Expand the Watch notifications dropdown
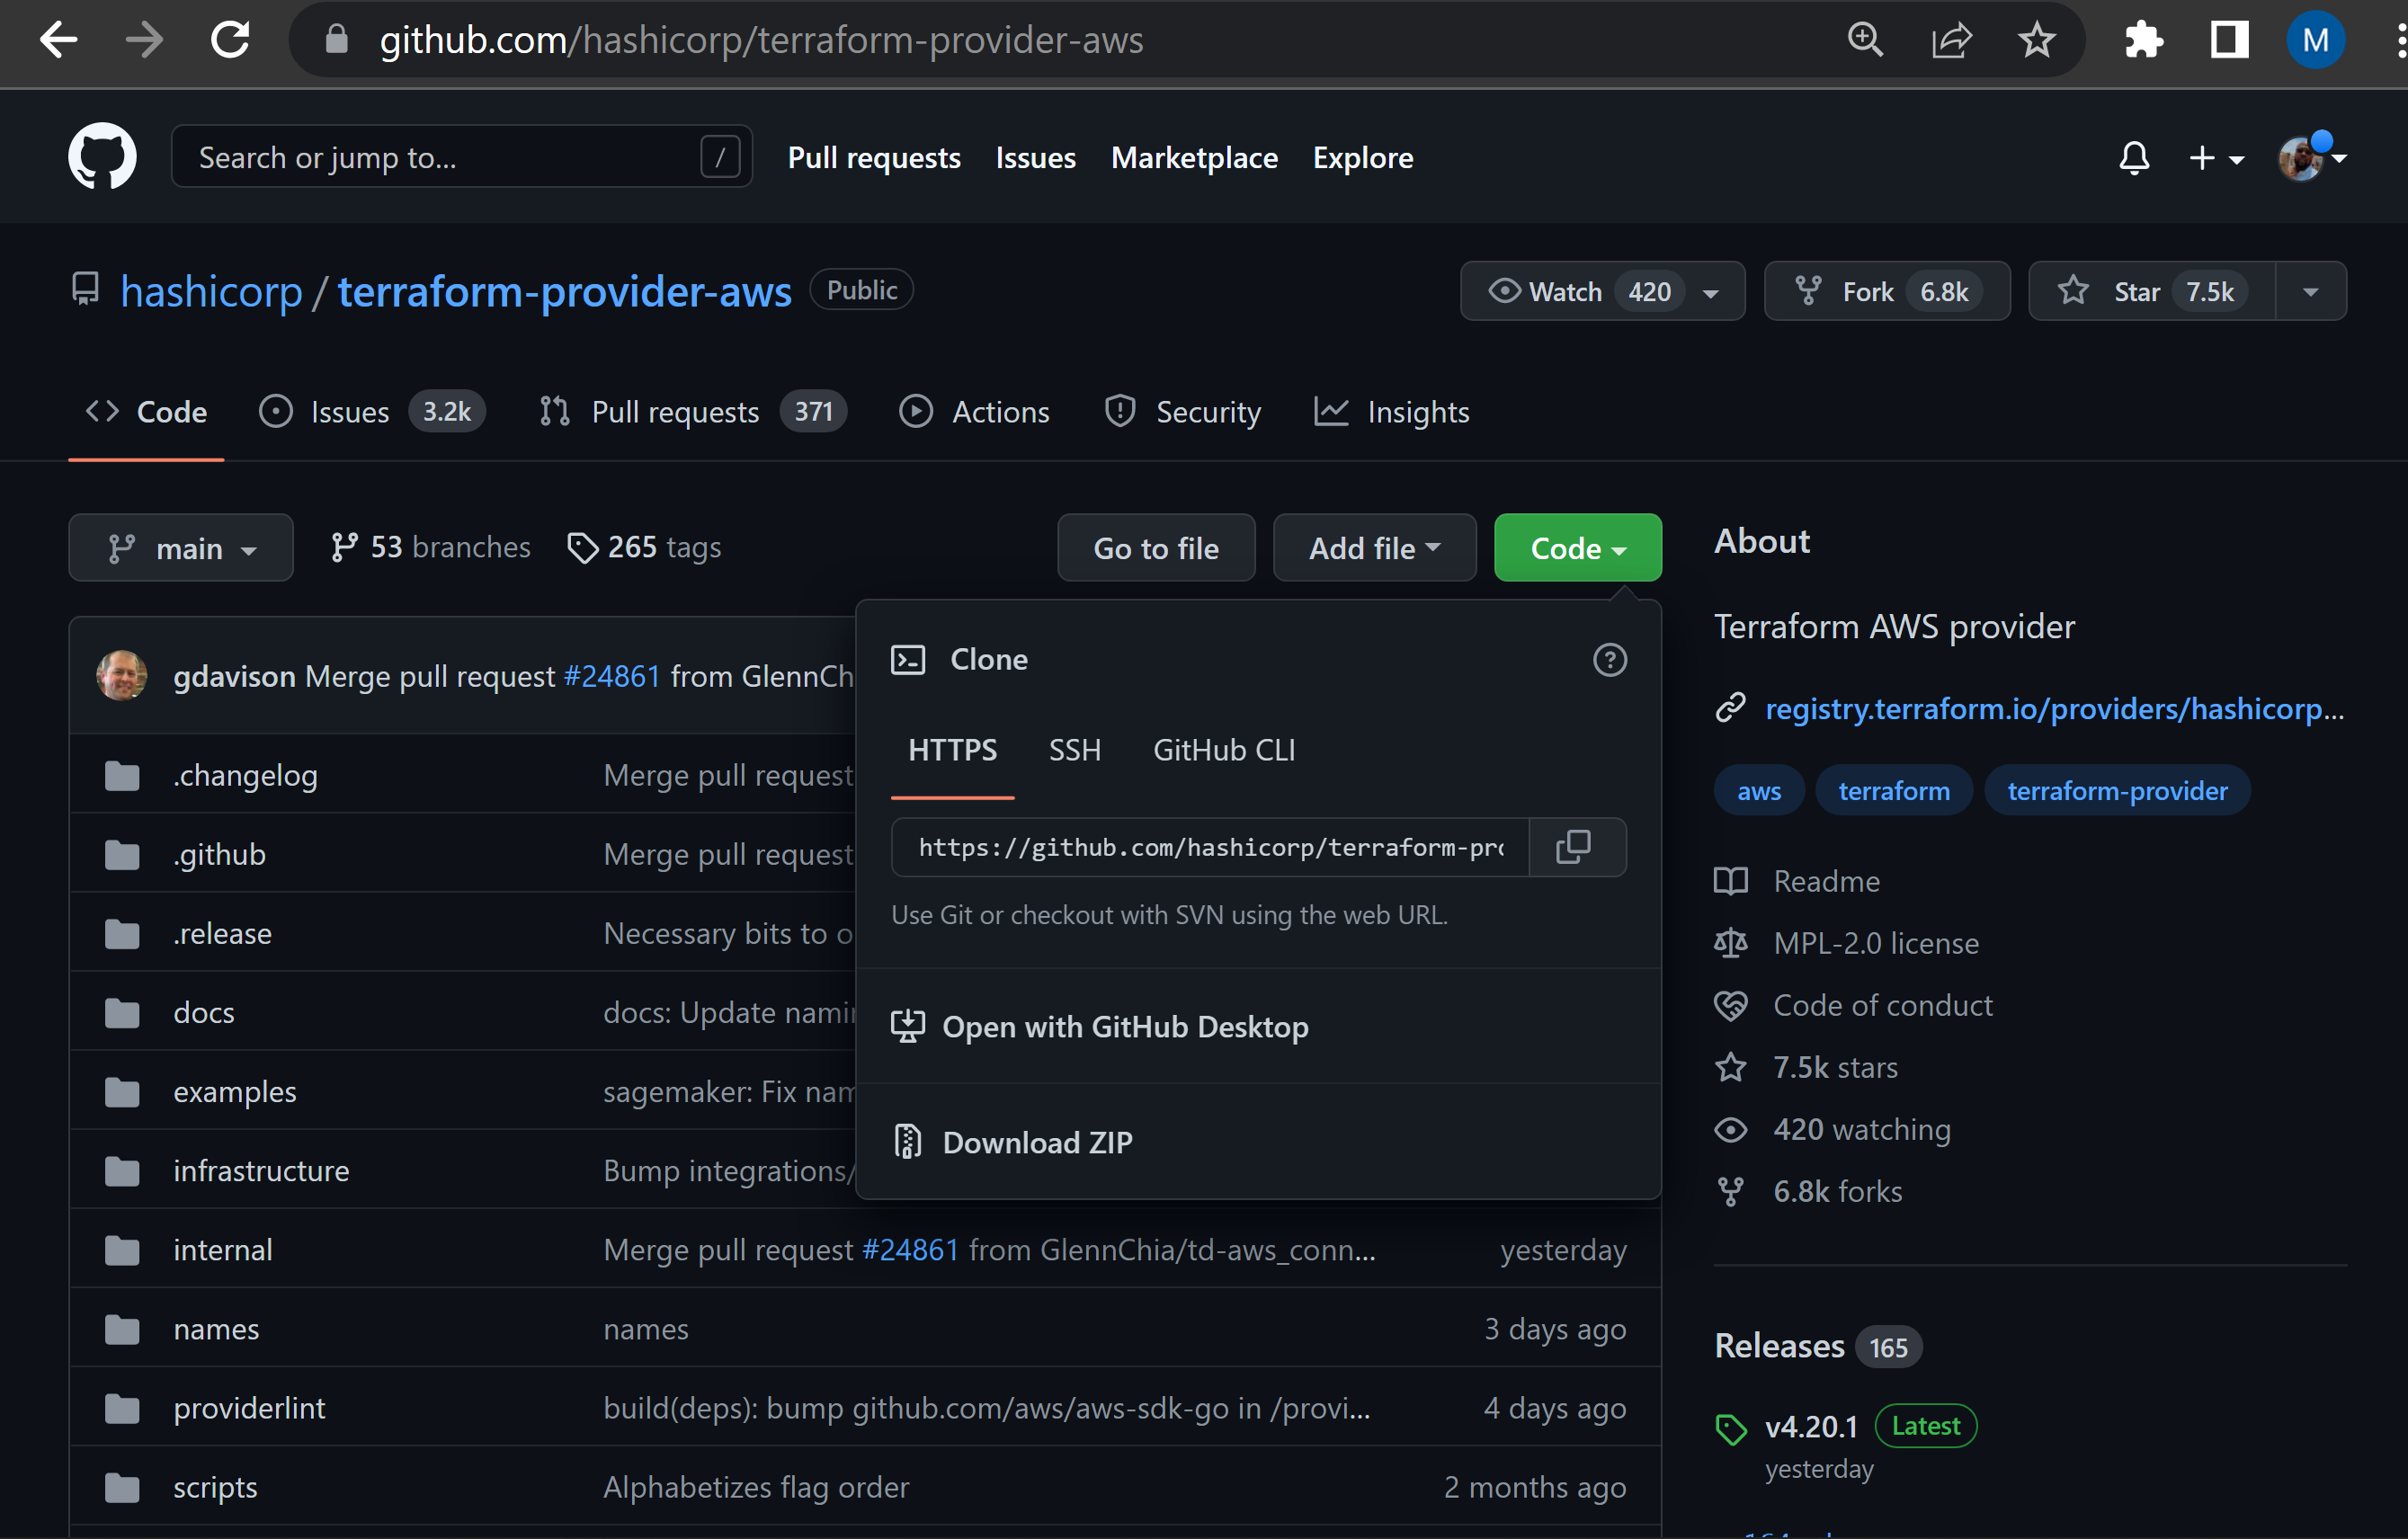This screenshot has width=2408, height=1539. coord(1603,291)
